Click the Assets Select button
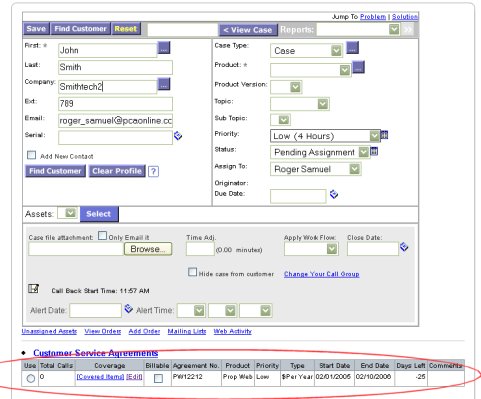 pyautogui.click(x=99, y=214)
